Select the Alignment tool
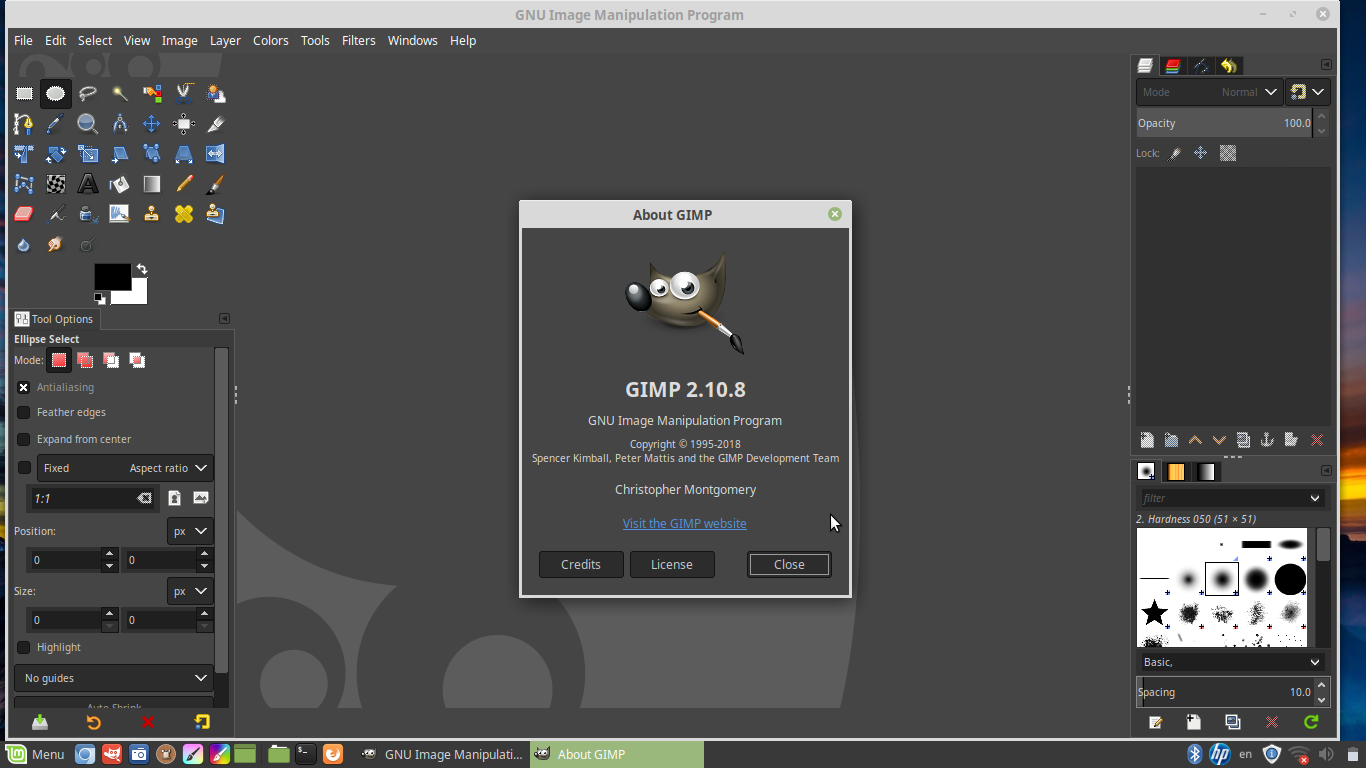 pyautogui.click(x=184, y=124)
